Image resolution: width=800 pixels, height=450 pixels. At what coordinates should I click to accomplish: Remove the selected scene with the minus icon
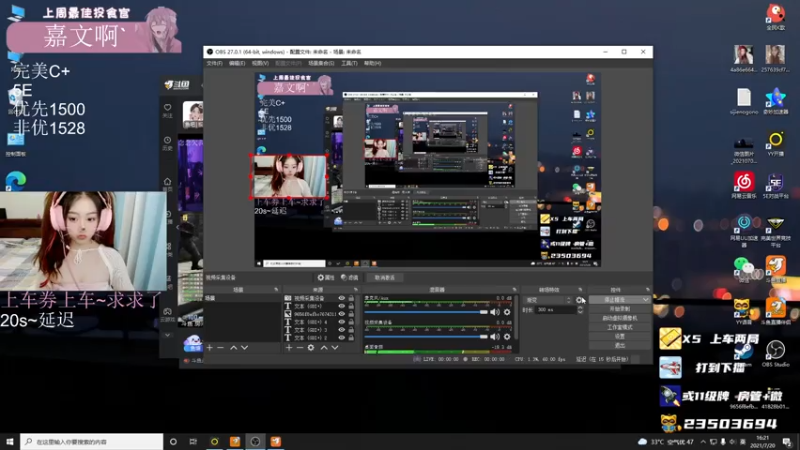tap(220, 347)
